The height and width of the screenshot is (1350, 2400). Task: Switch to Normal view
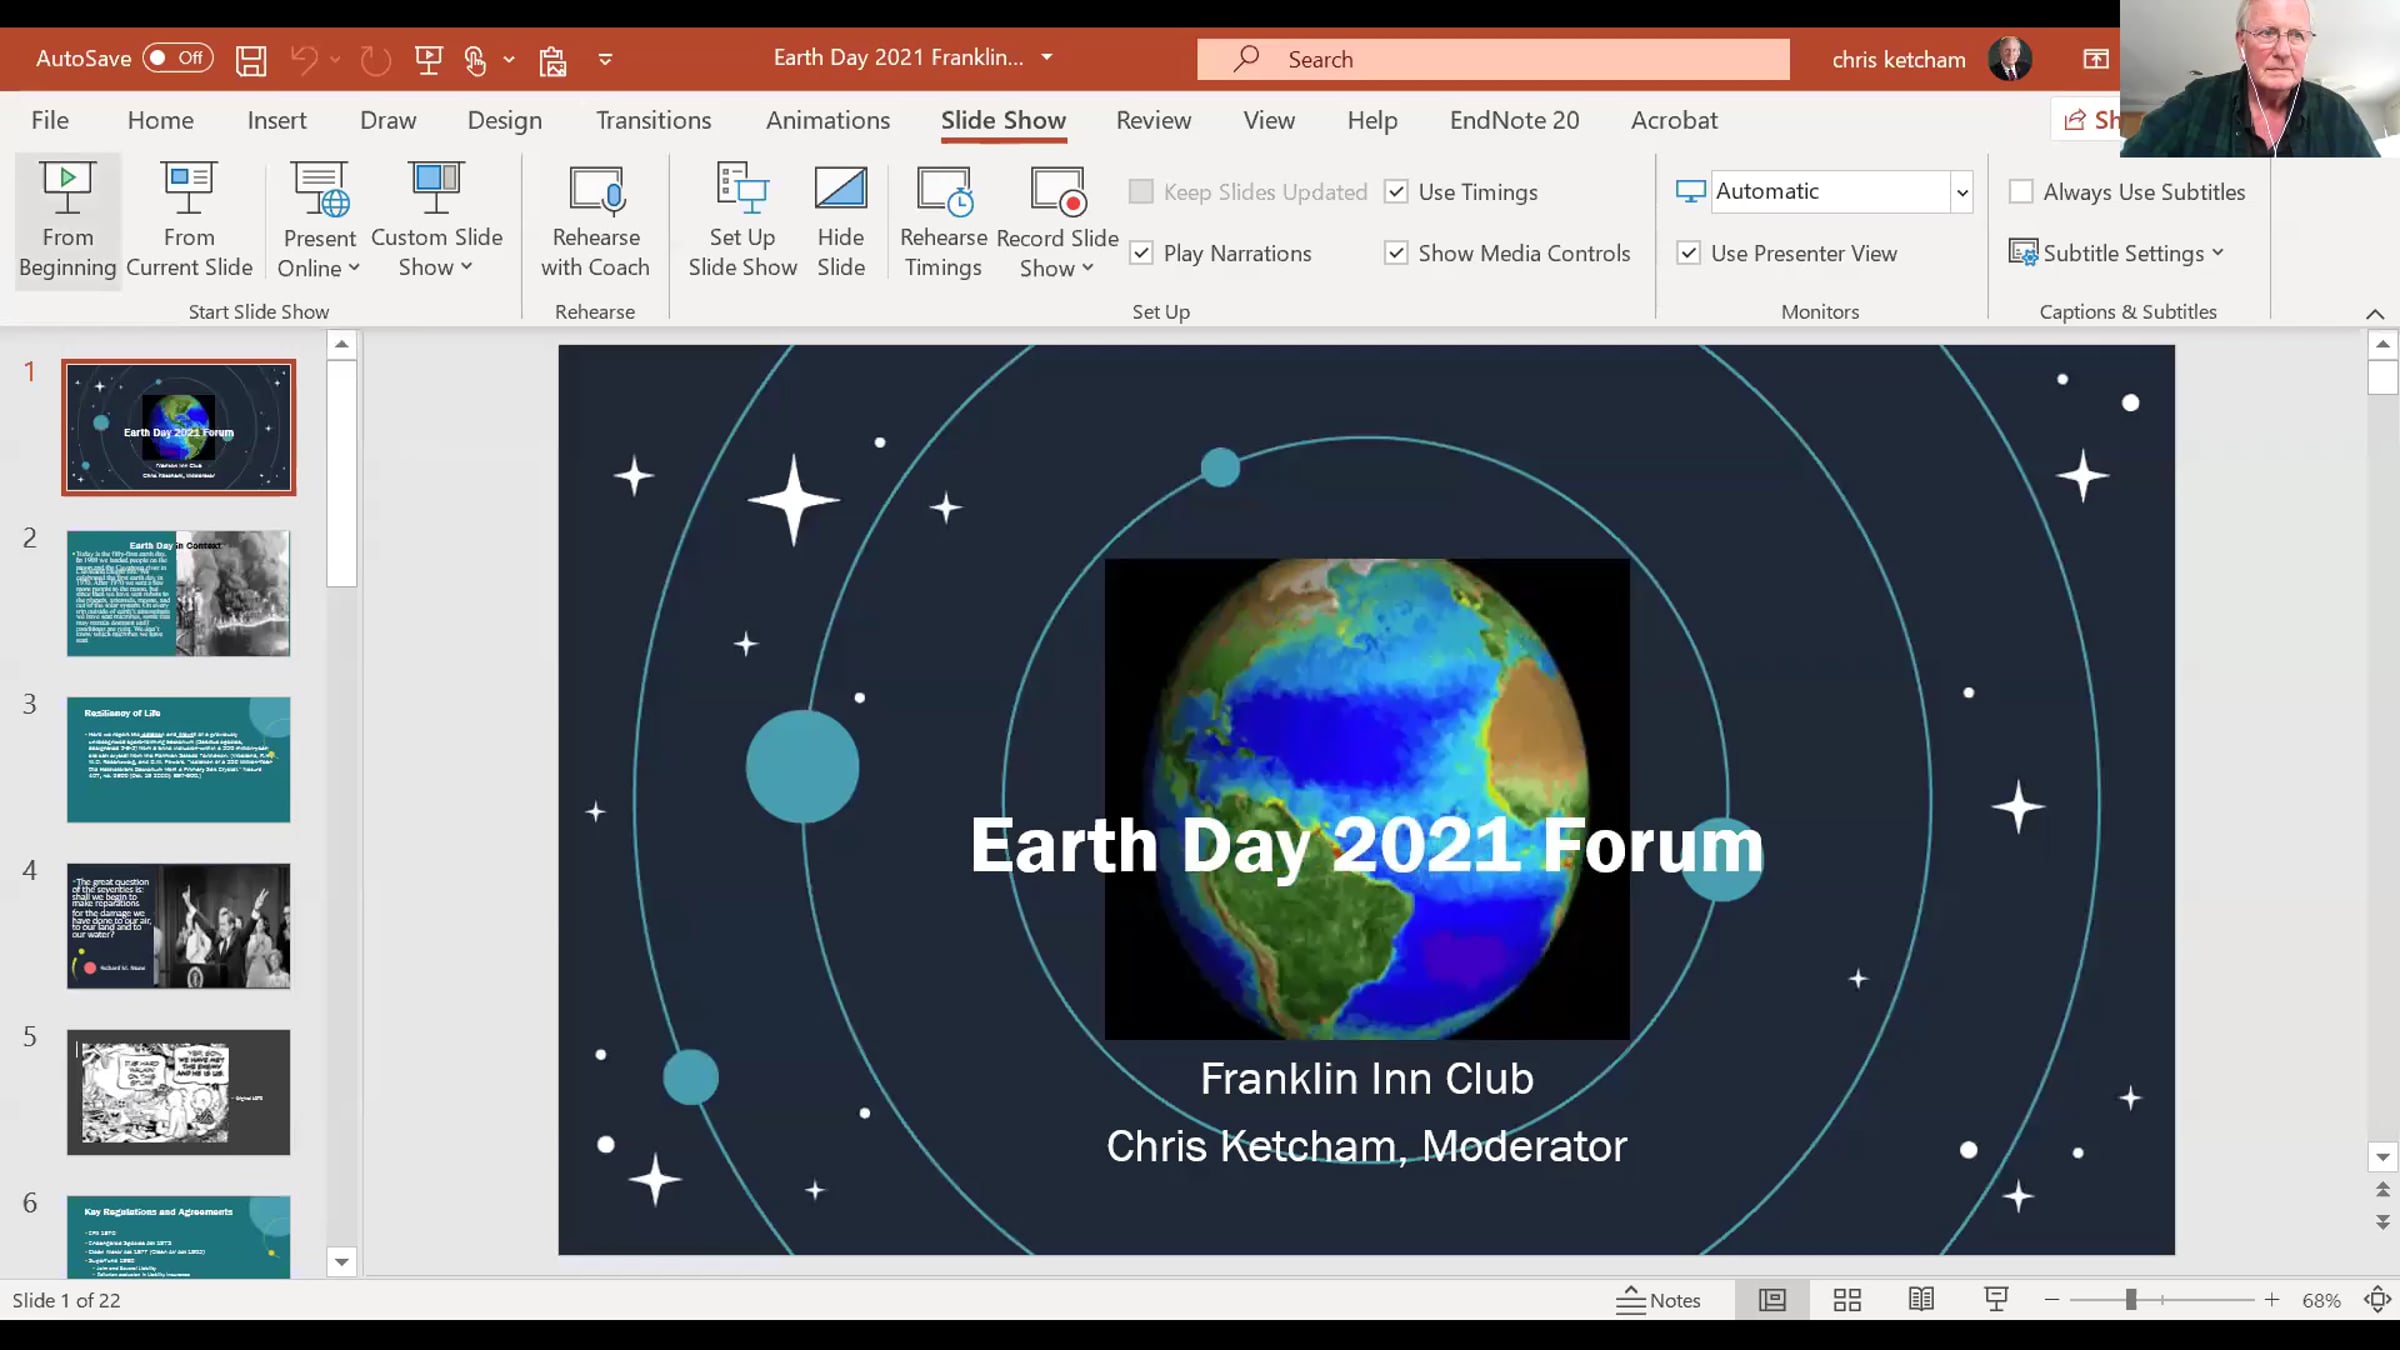[x=1772, y=1300]
